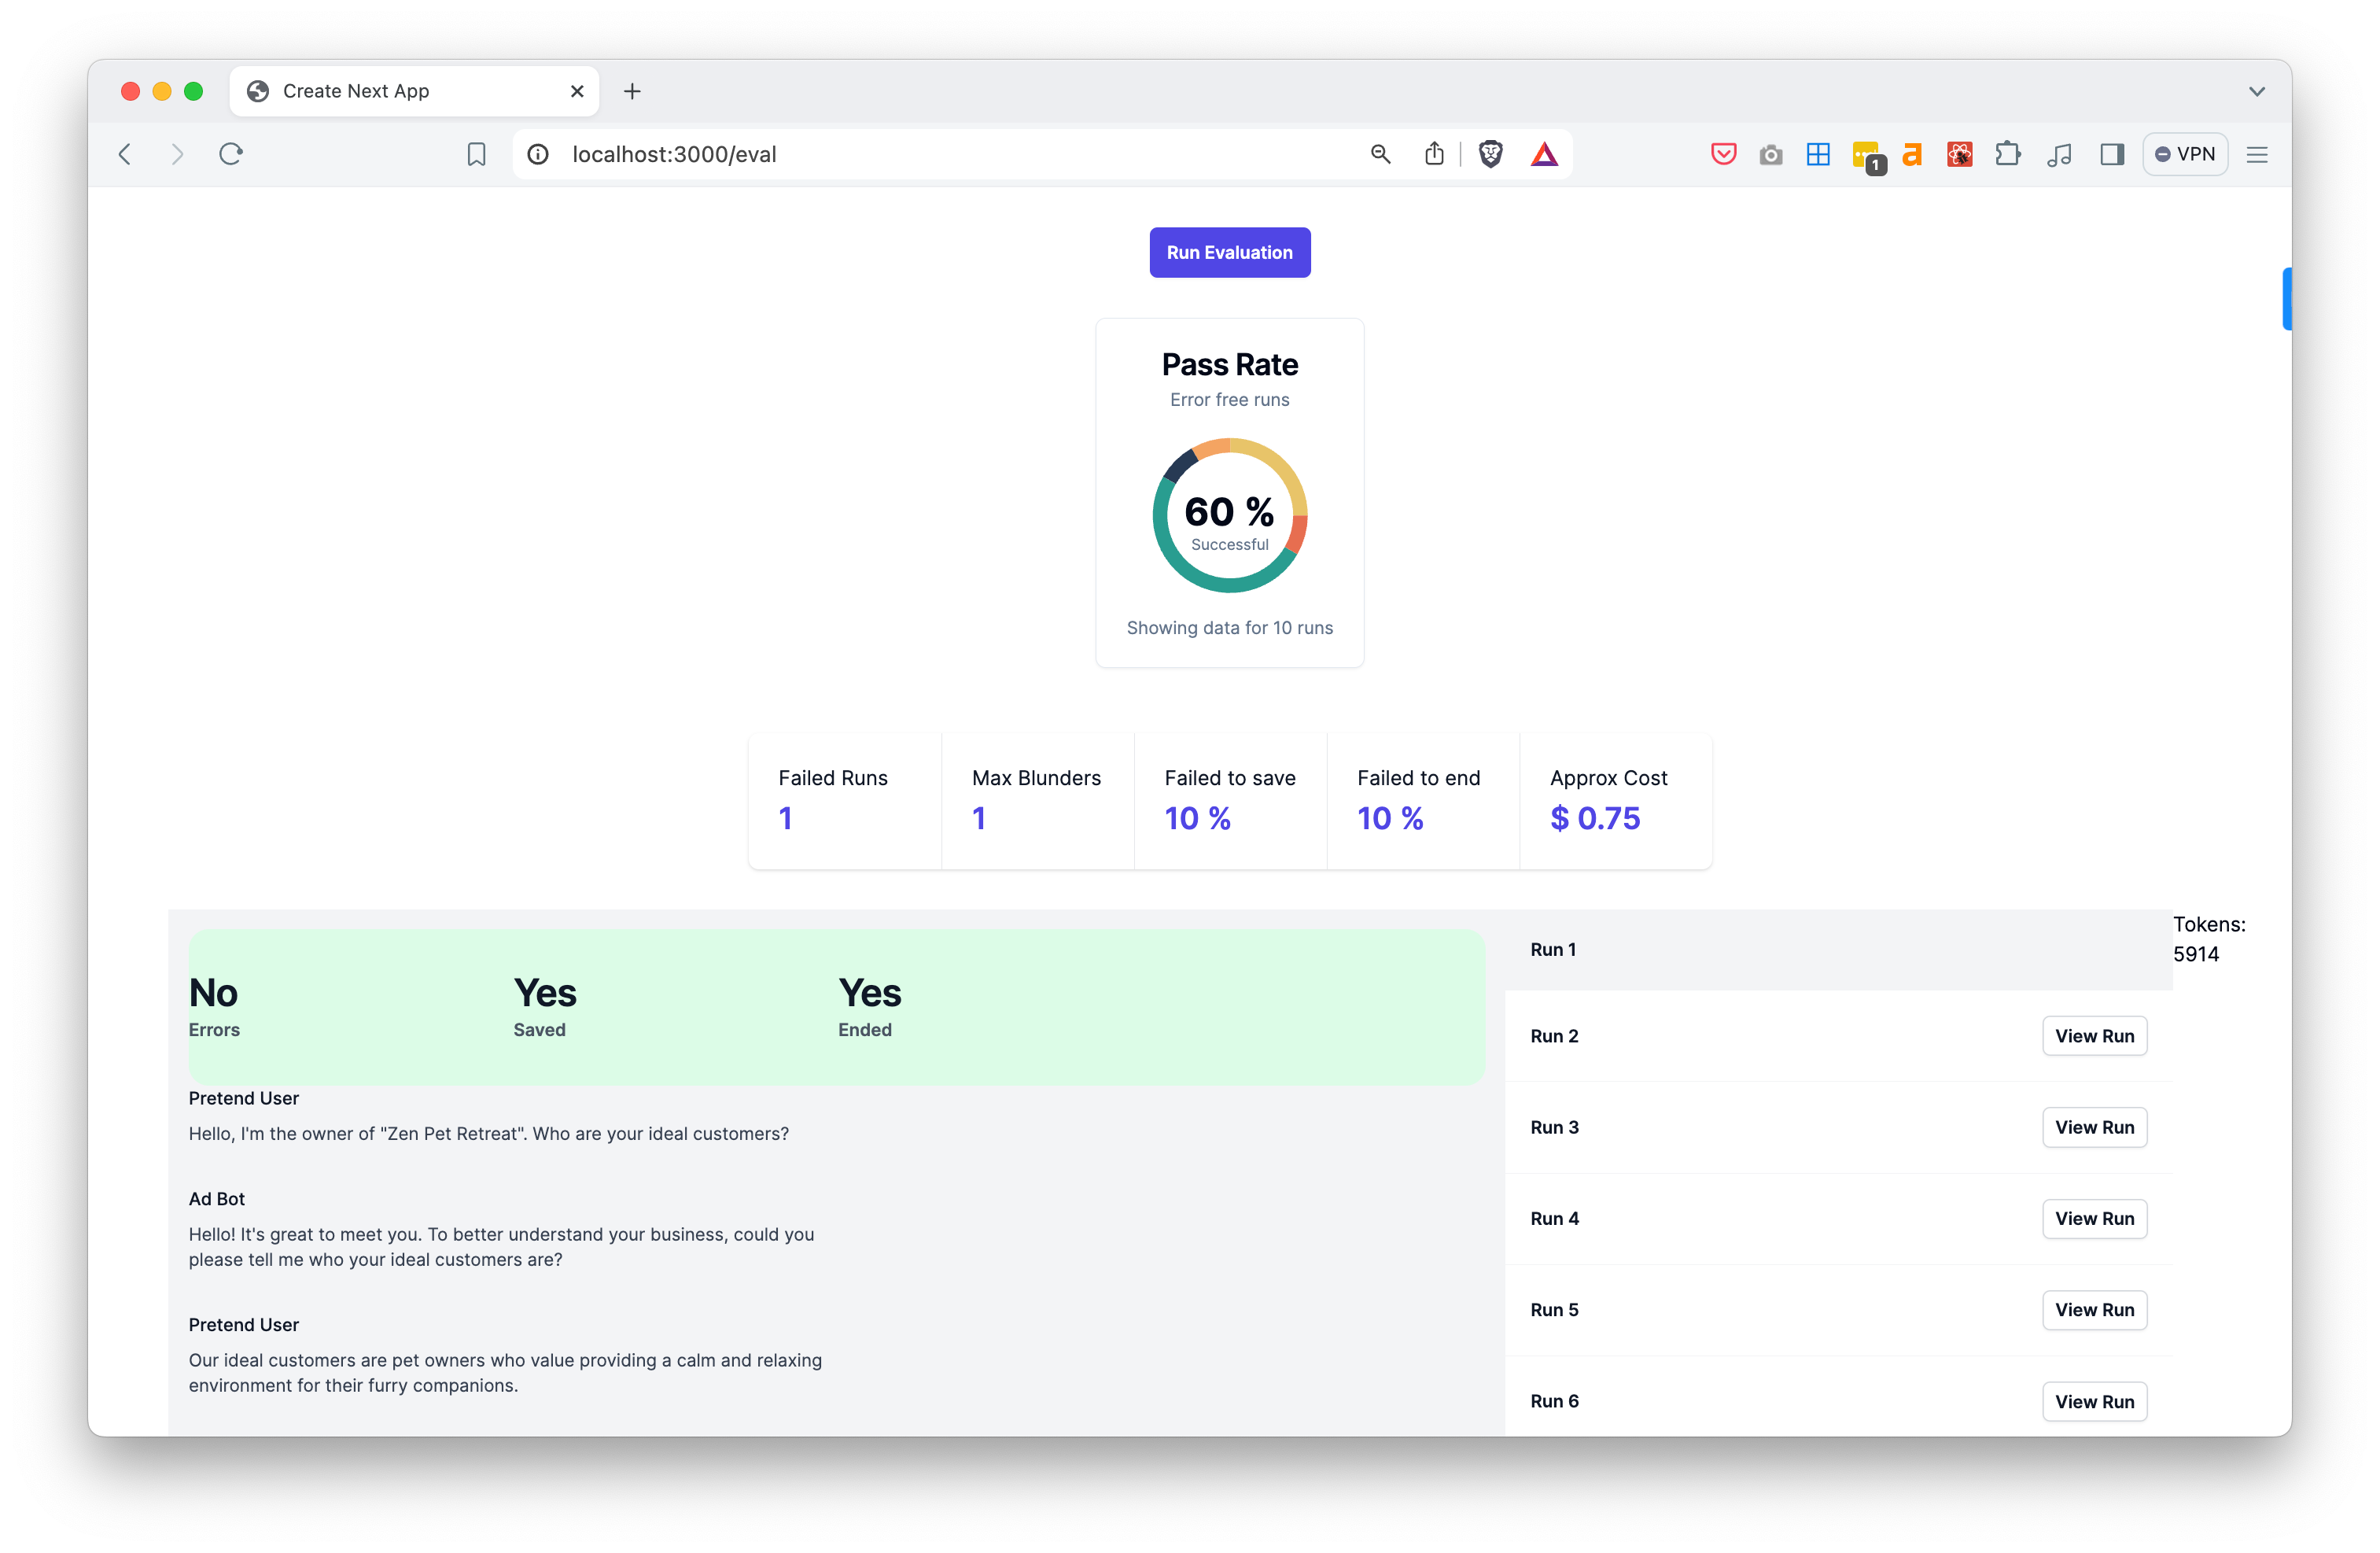This screenshot has width=2380, height=1553.
Task: Open the hamburger main menu
Action: 2257,154
